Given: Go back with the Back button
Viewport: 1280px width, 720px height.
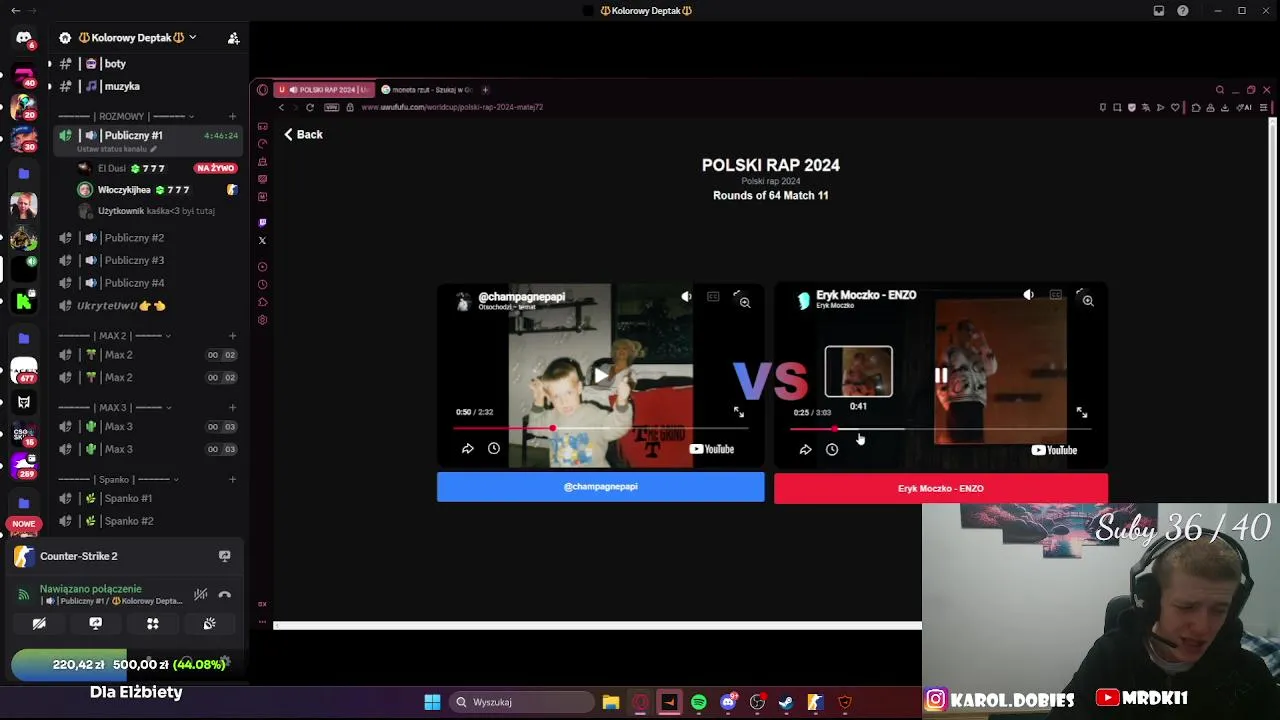Looking at the screenshot, I should 303,134.
